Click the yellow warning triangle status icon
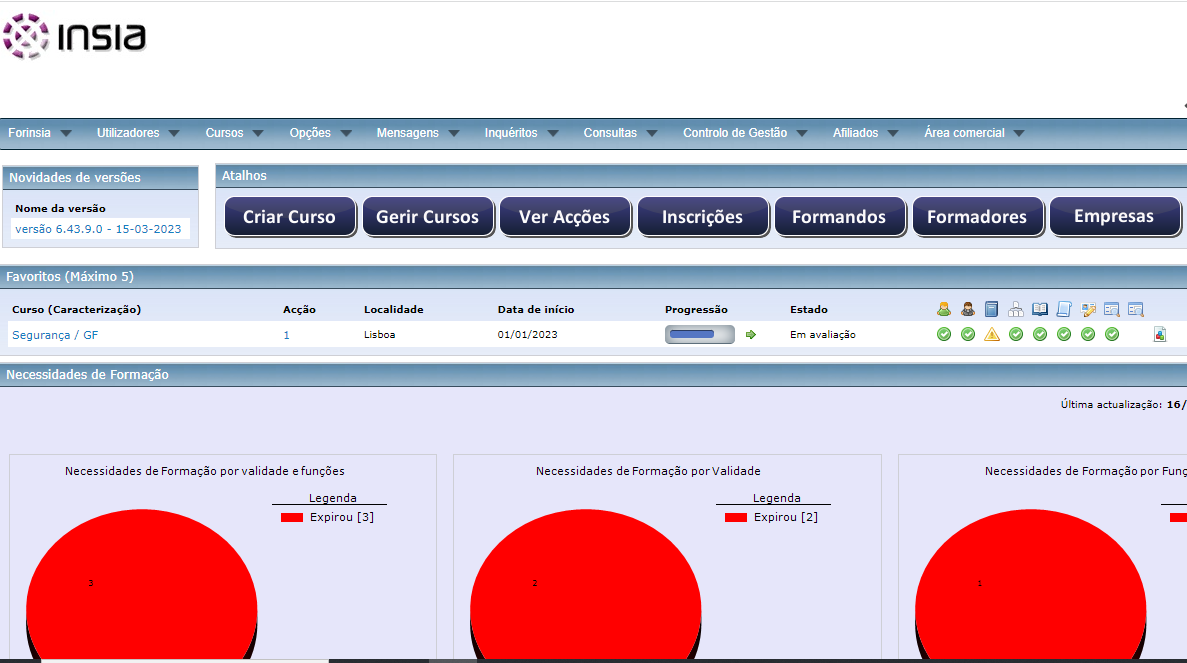This screenshot has width=1187, height=663. [992, 335]
